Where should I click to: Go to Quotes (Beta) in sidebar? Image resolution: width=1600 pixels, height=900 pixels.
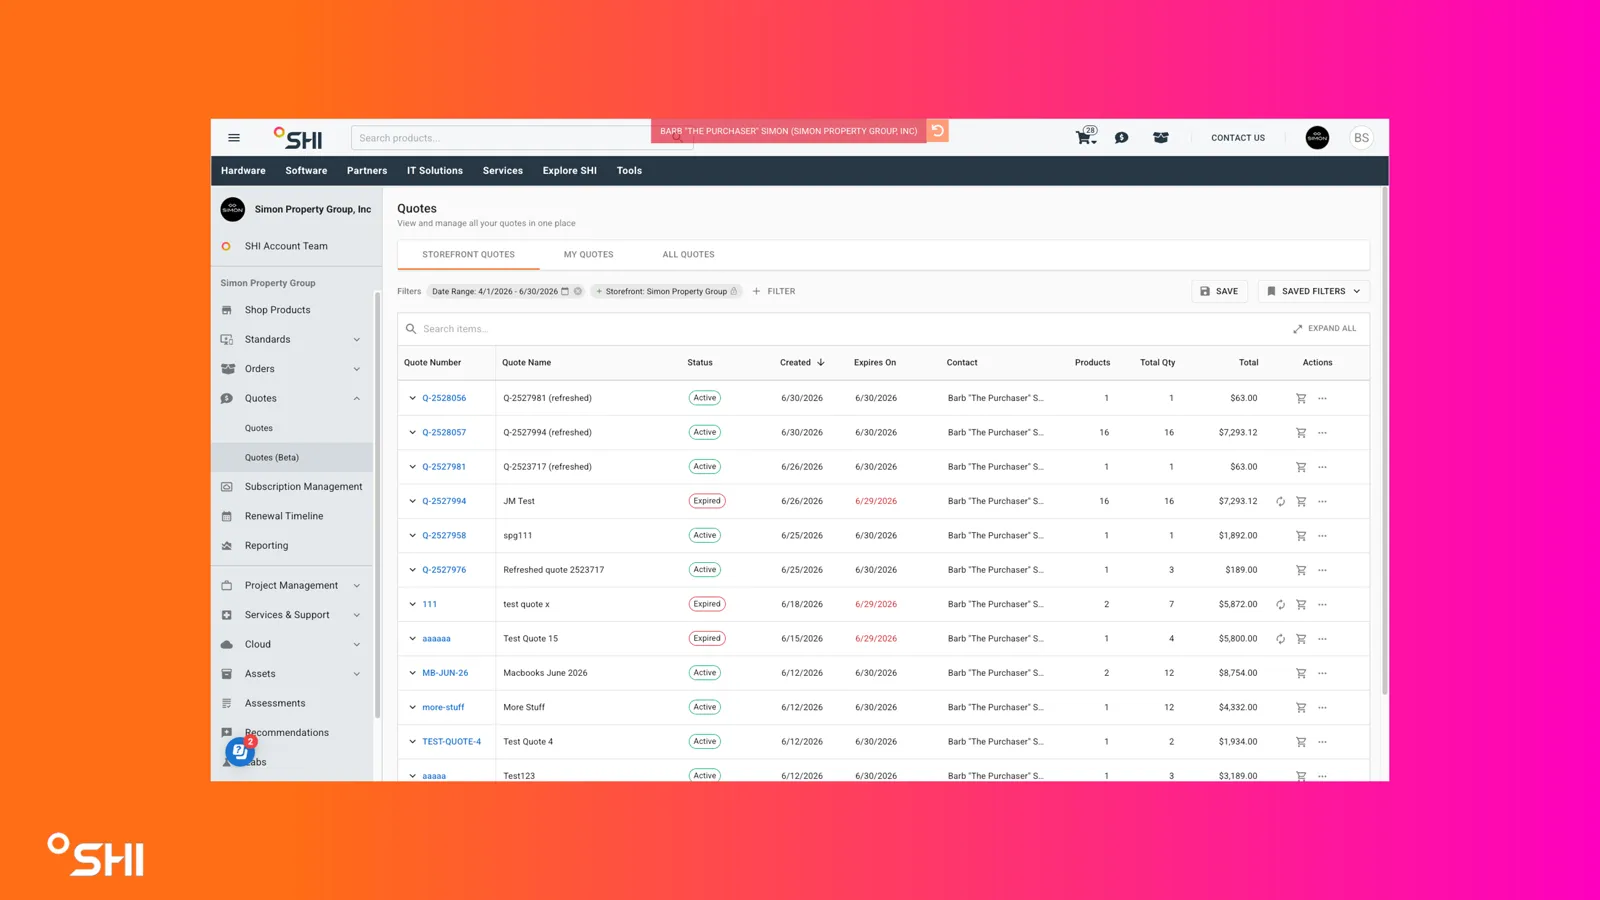point(292,457)
